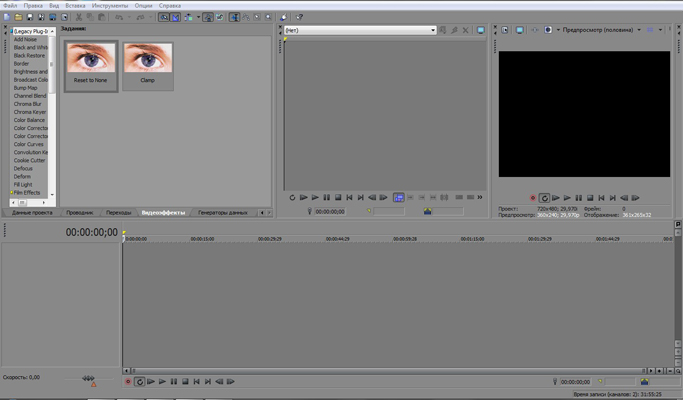The height and width of the screenshot is (400, 683).
Task: Open the Инструменты menu
Action: 110,6
